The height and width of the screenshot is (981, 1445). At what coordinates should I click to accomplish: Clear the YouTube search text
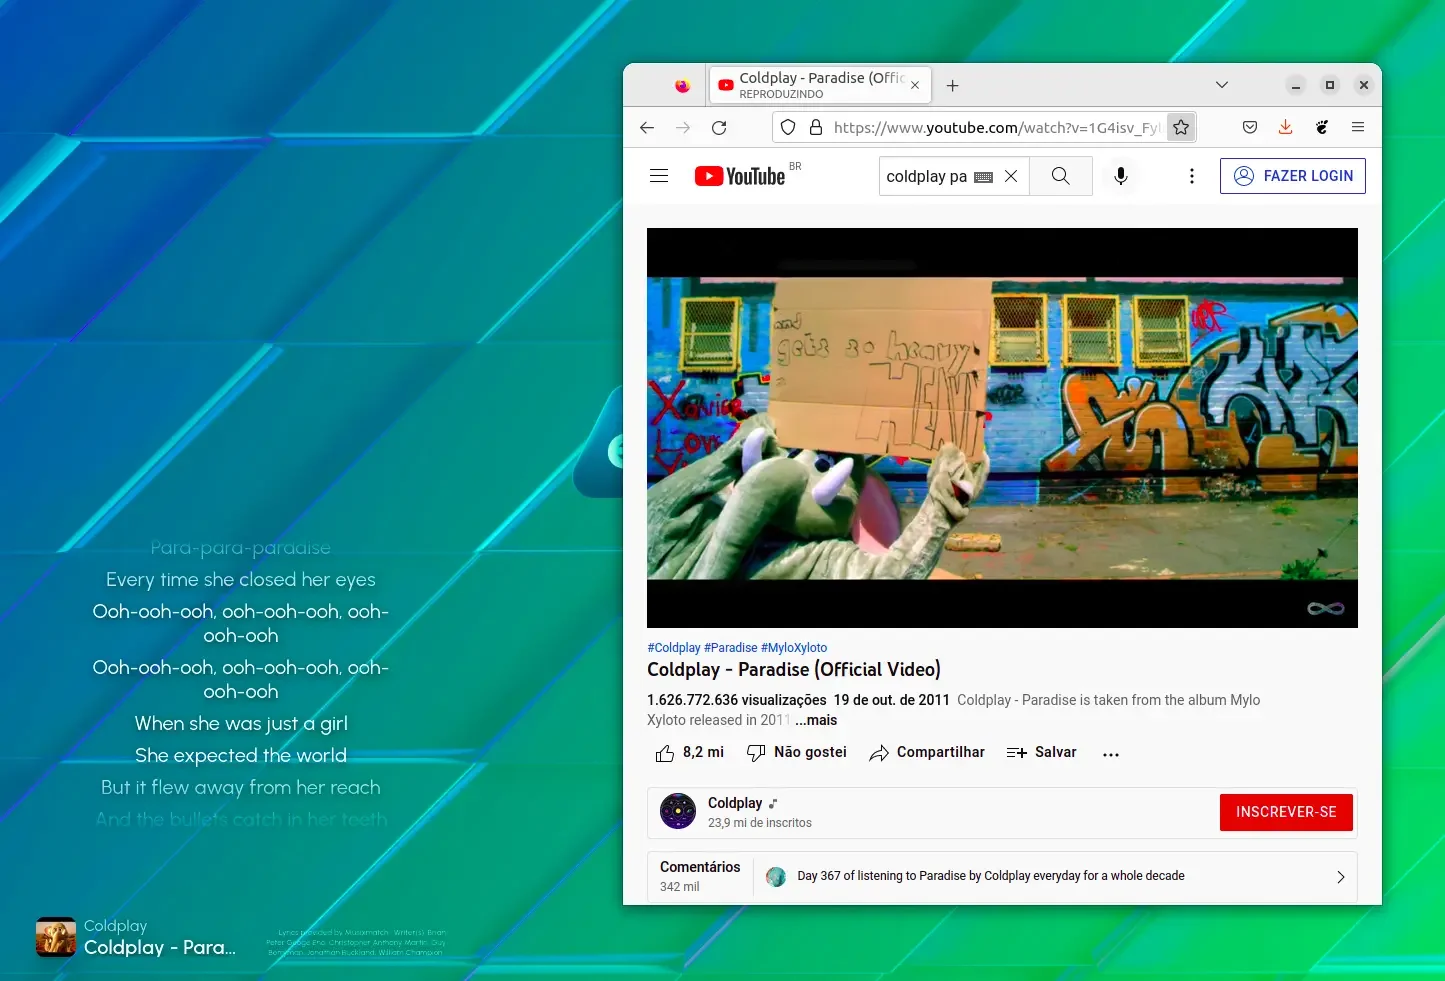[1011, 176]
